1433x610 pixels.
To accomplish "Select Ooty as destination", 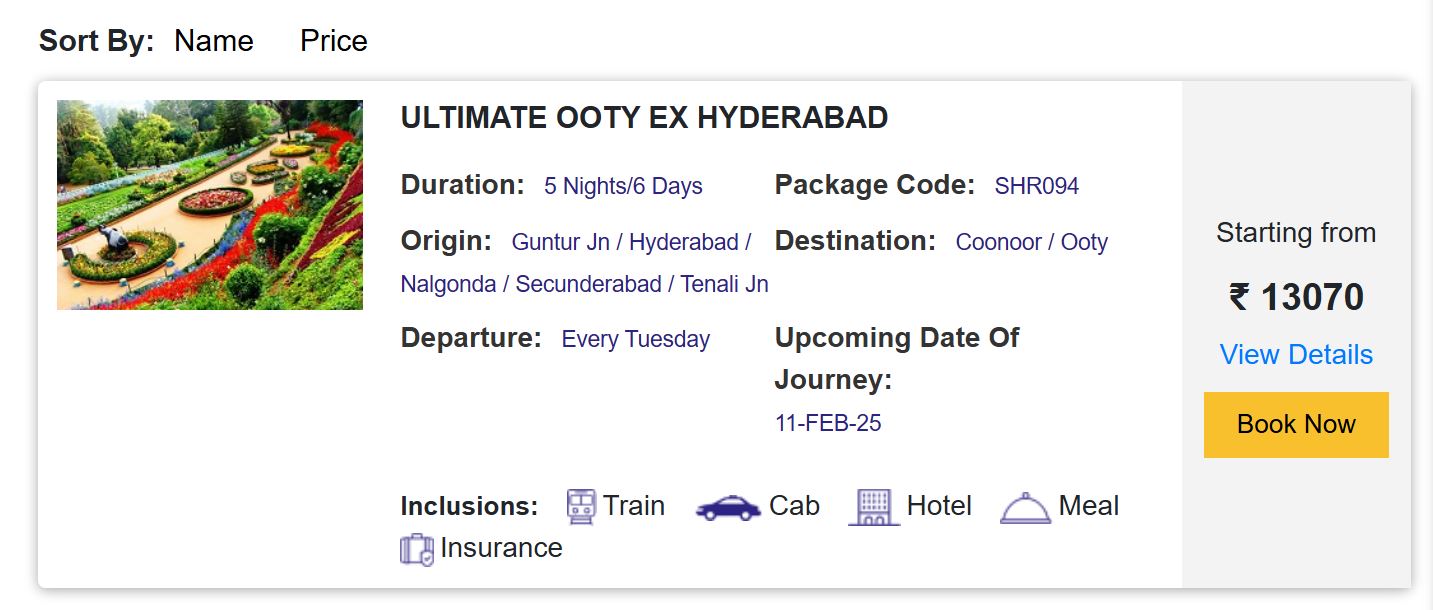I will click(x=1085, y=242).
